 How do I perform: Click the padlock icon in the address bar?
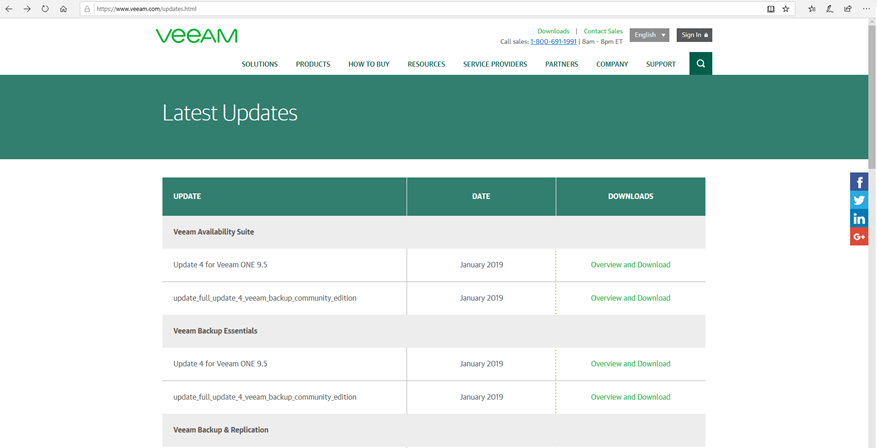[87, 10]
